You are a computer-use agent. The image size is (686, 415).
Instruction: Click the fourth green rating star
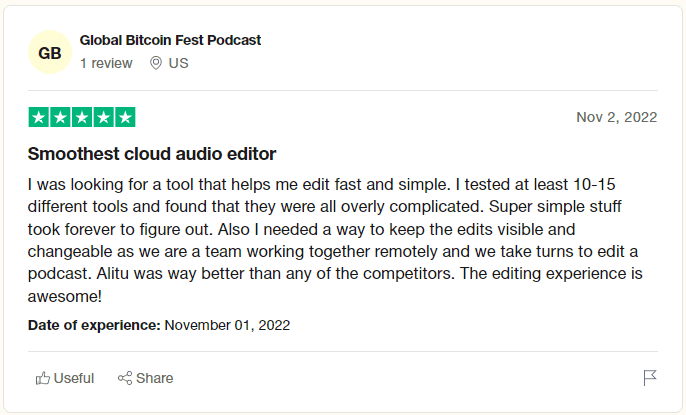(x=103, y=117)
